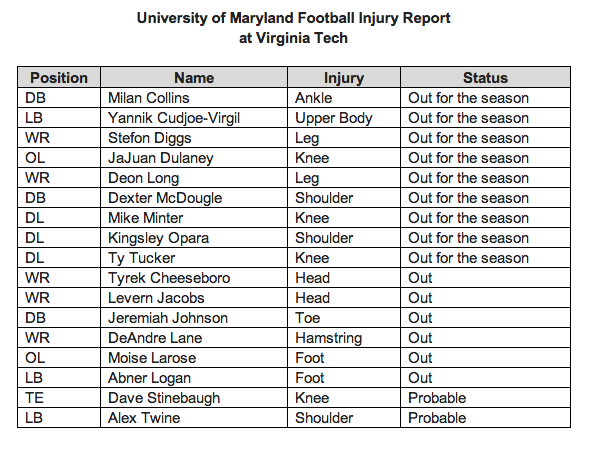Click the Name column header
This screenshot has width=591, height=455.
click(194, 78)
